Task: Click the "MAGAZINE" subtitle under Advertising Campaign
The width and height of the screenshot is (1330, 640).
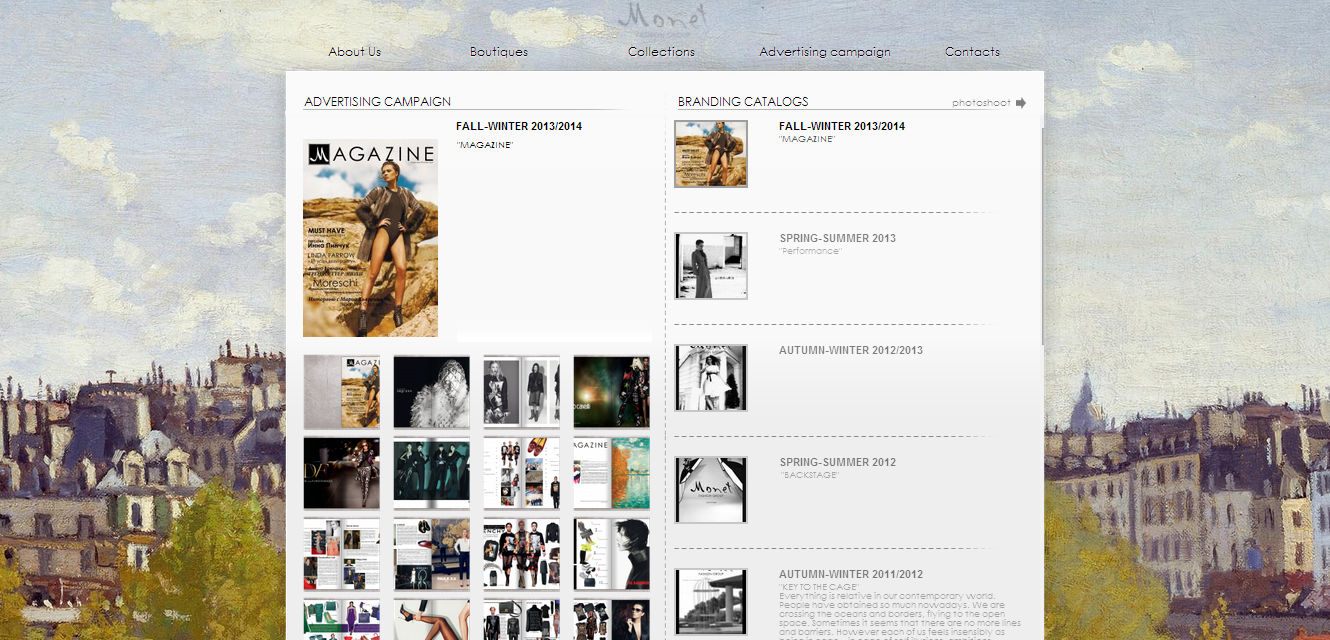Action: [x=485, y=145]
